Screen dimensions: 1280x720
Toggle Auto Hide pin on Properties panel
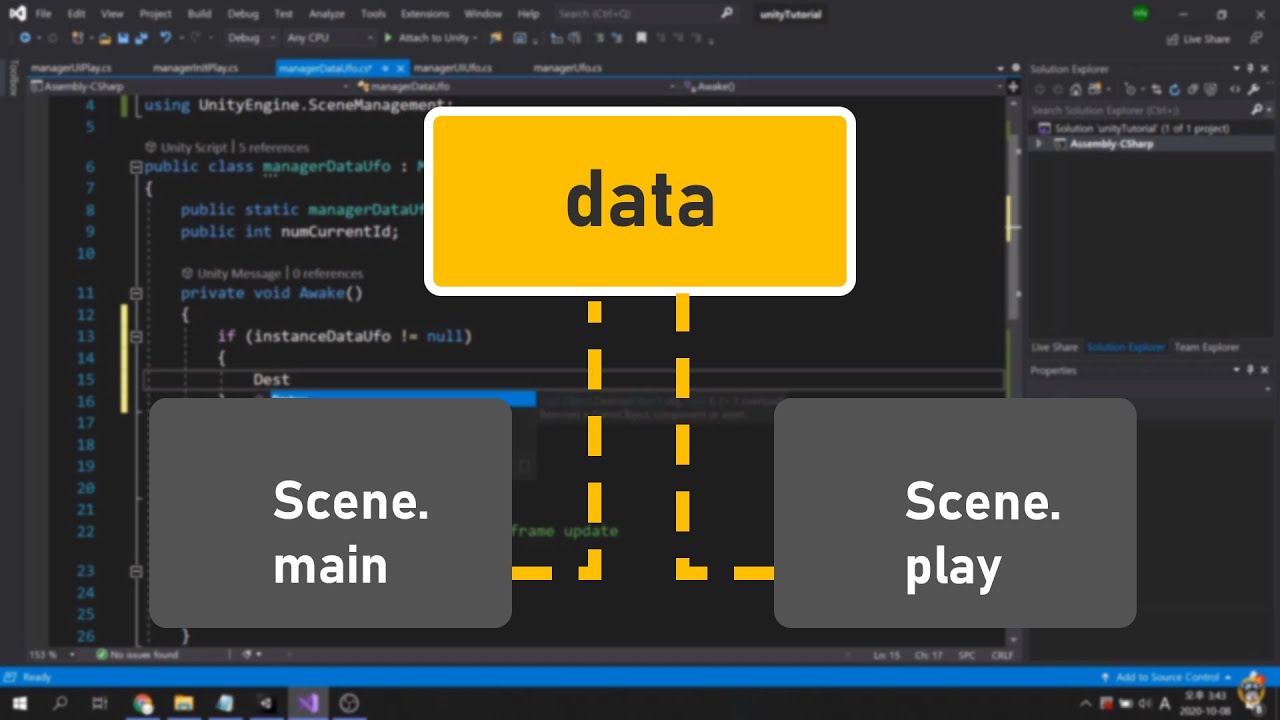coord(1250,370)
